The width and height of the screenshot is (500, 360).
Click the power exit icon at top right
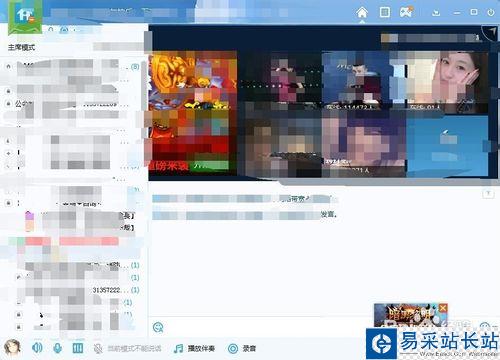pyautogui.click(x=490, y=13)
